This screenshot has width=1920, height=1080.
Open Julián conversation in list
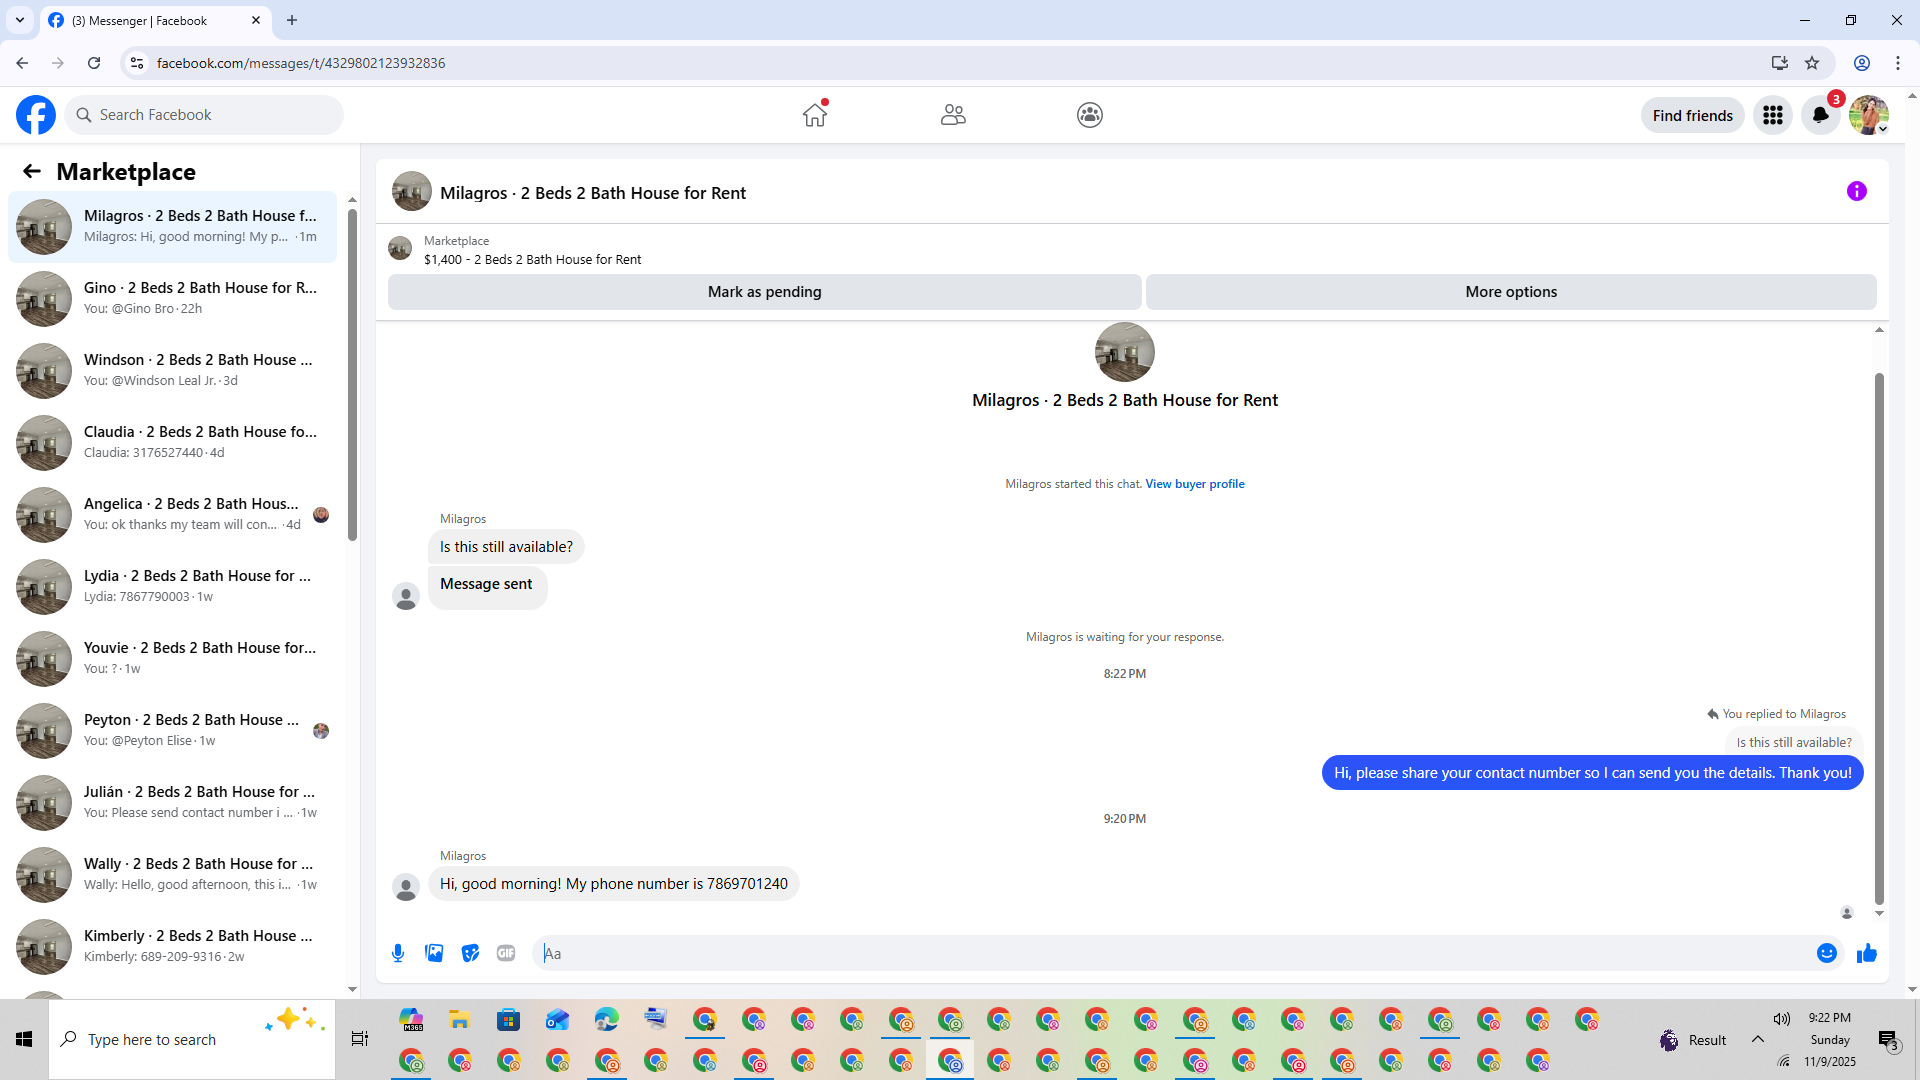(172, 802)
